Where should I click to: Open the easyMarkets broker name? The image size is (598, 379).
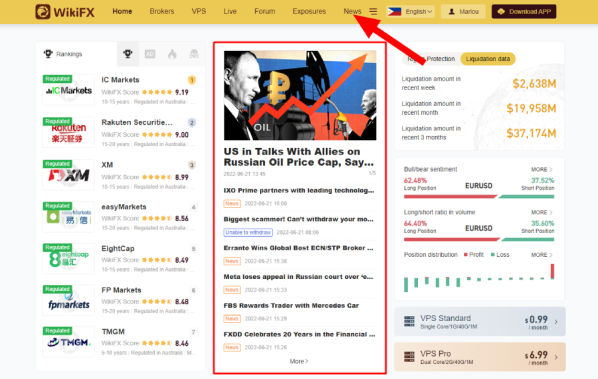coord(124,207)
